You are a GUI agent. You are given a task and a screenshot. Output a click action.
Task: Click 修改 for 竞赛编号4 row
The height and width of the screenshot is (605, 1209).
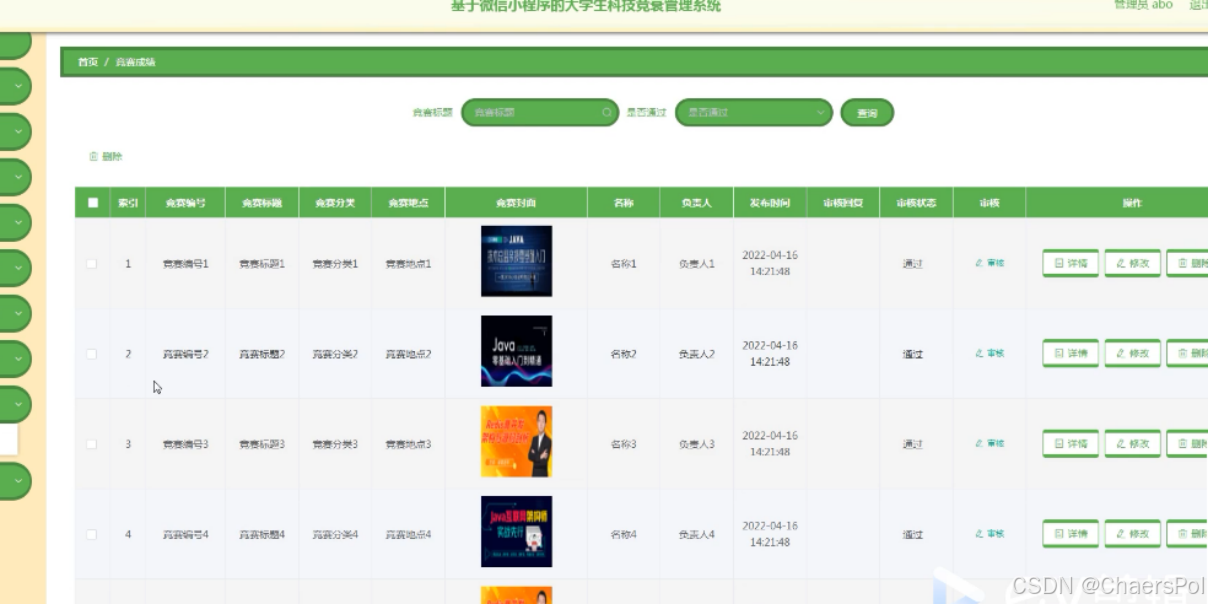[x=1132, y=534]
